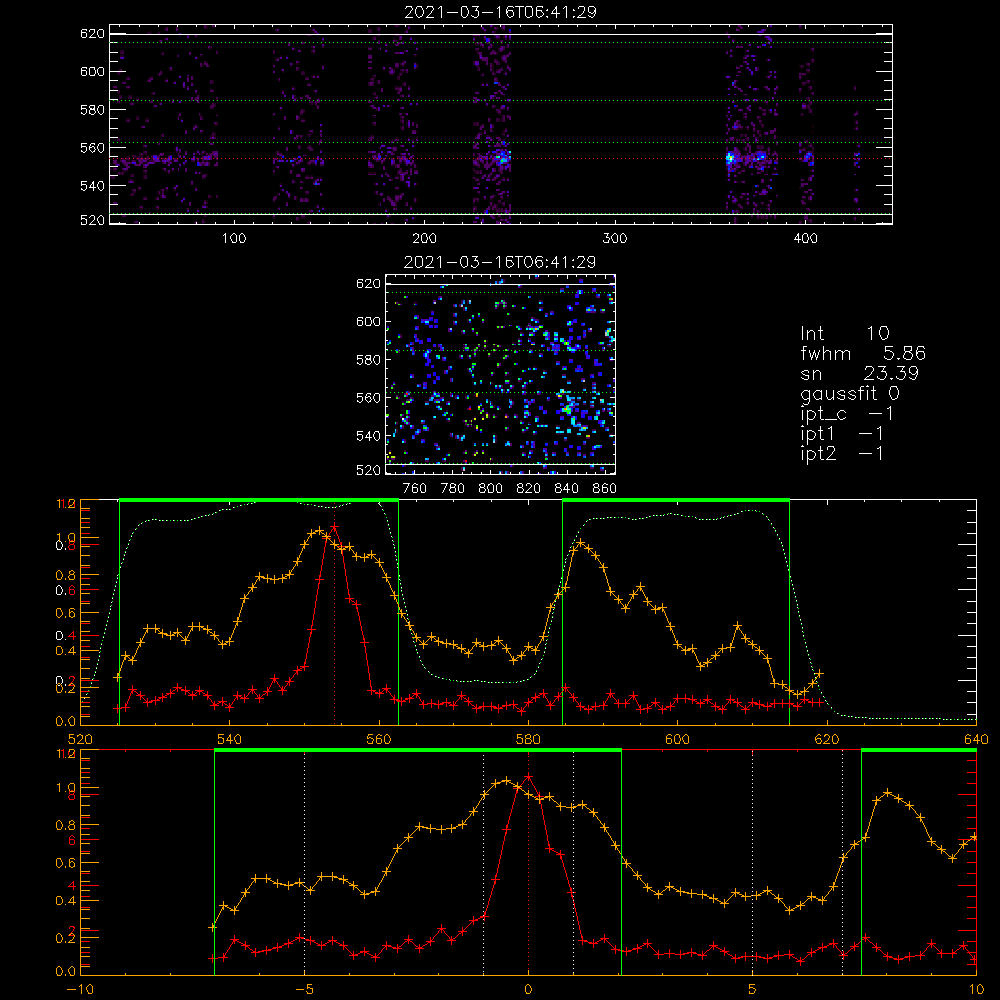Click the red curve peak in 520–640 profile plot
Screen dimensions: 1000x1000
tap(334, 527)
